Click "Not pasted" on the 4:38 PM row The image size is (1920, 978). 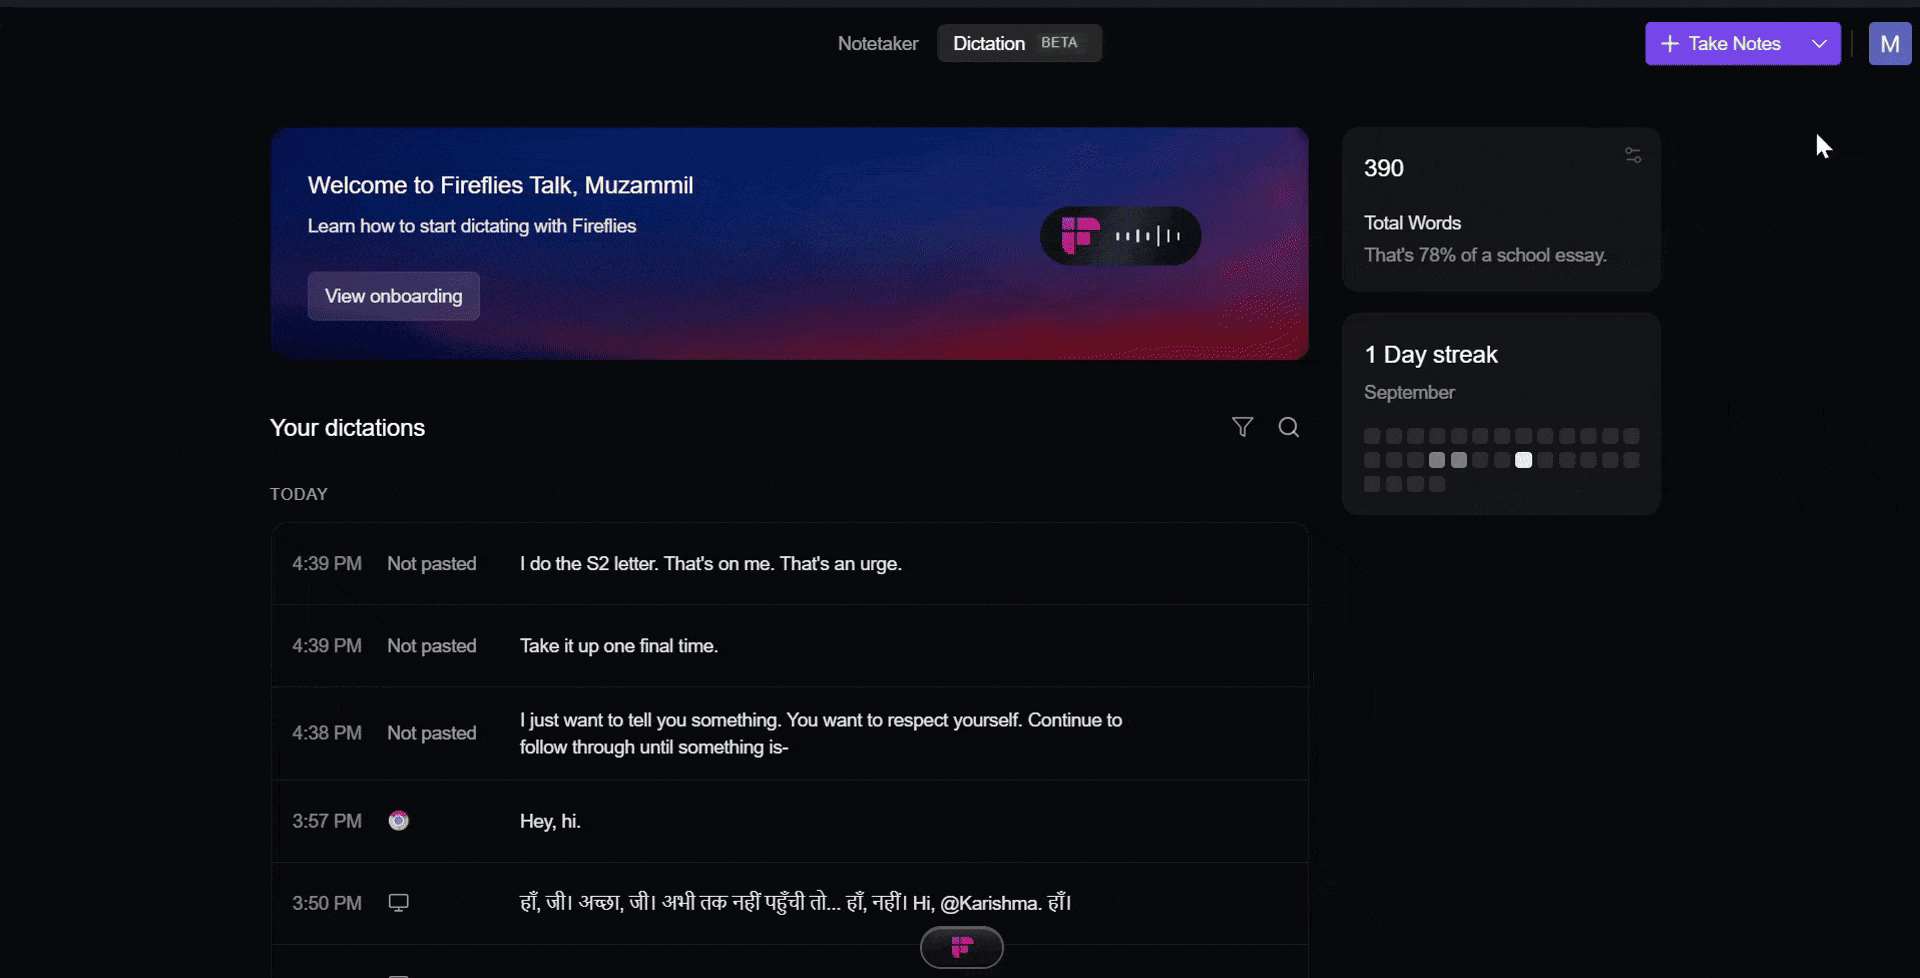pyautogui.click(x=432, y=733)
